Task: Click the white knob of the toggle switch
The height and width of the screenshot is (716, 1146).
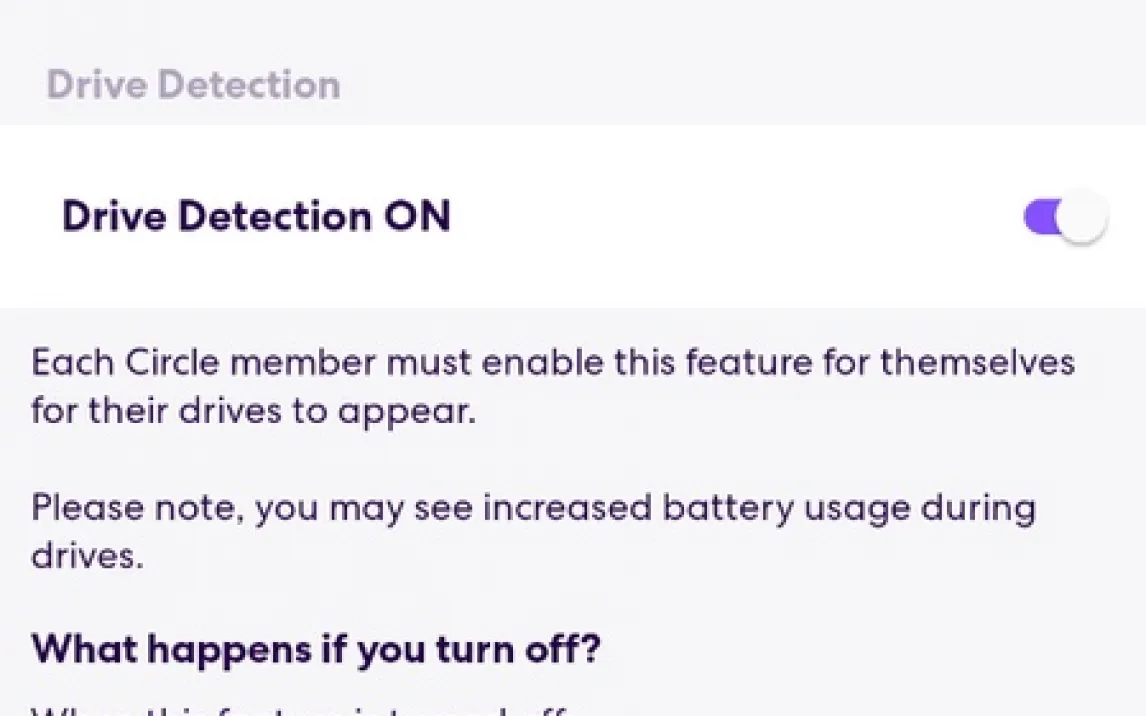Action: click(1082, 217)
